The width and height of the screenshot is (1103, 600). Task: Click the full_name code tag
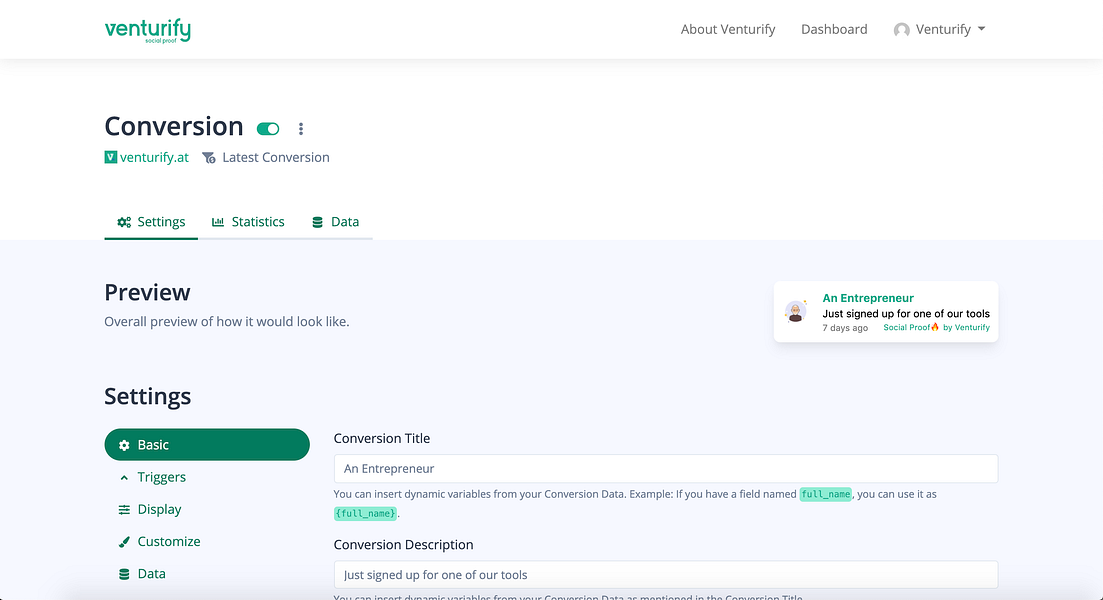click(x=825, y=494)
